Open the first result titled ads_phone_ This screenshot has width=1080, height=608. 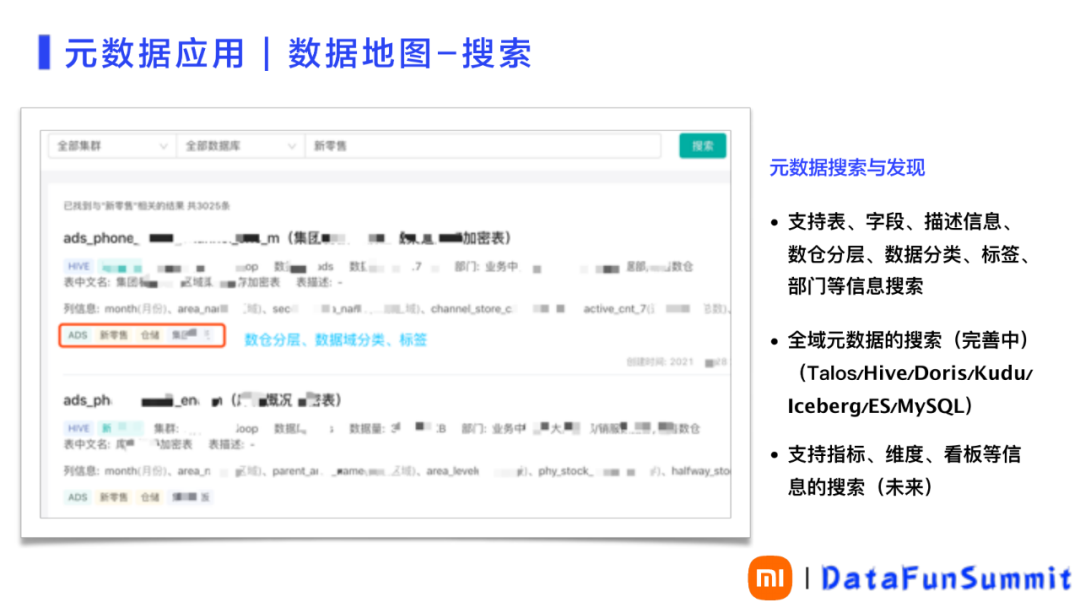(x=287, y=238)
